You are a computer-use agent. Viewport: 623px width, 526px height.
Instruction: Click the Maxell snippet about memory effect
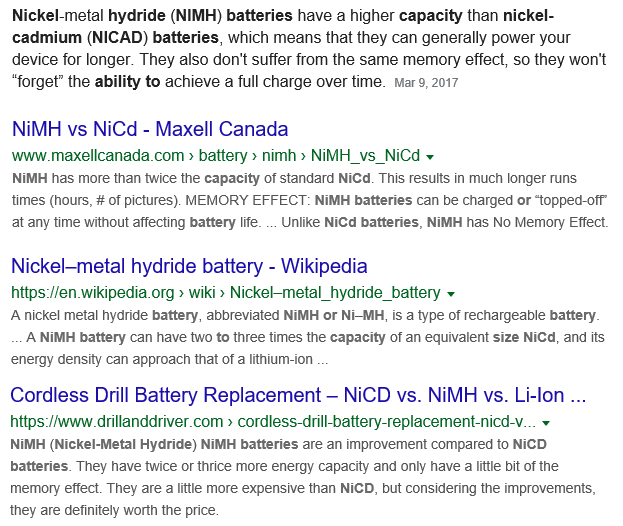point(310,200)
